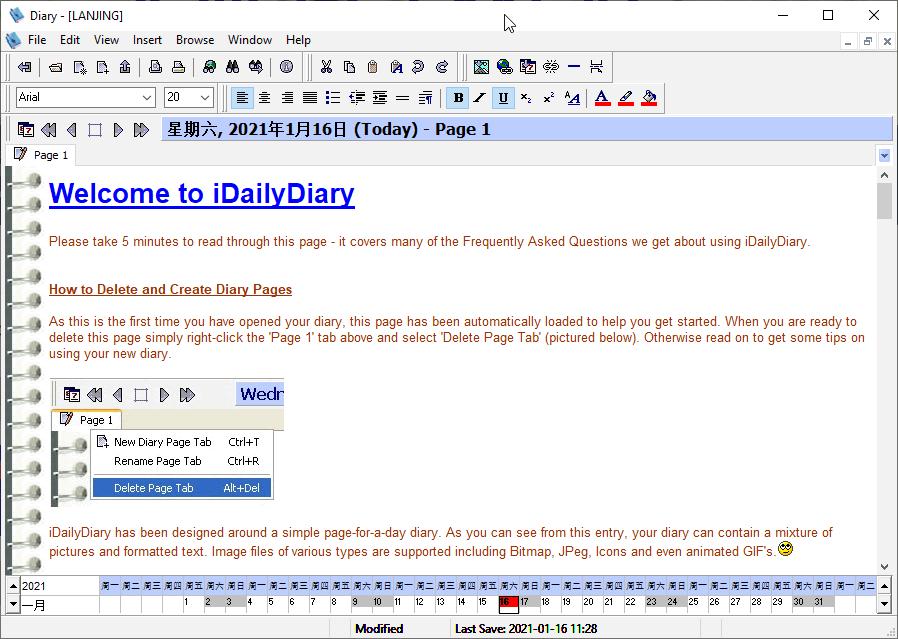Toggle Underline formatting
This screenshot has width=898, height=639.
(503, 98)
